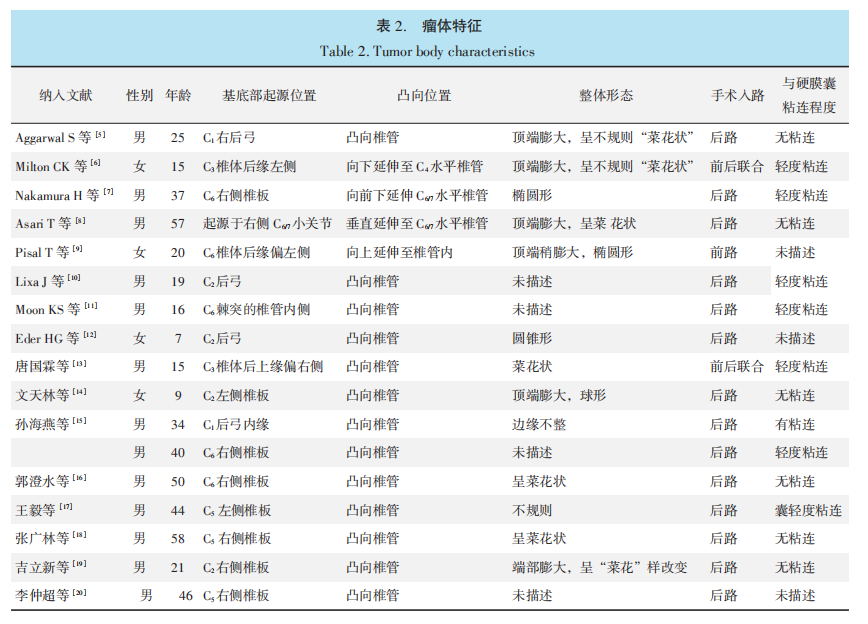Image resolution: width=868 pixels, height=624 pixels.
Task: Select the column header '性别'
Action: [x=140, y=95]
